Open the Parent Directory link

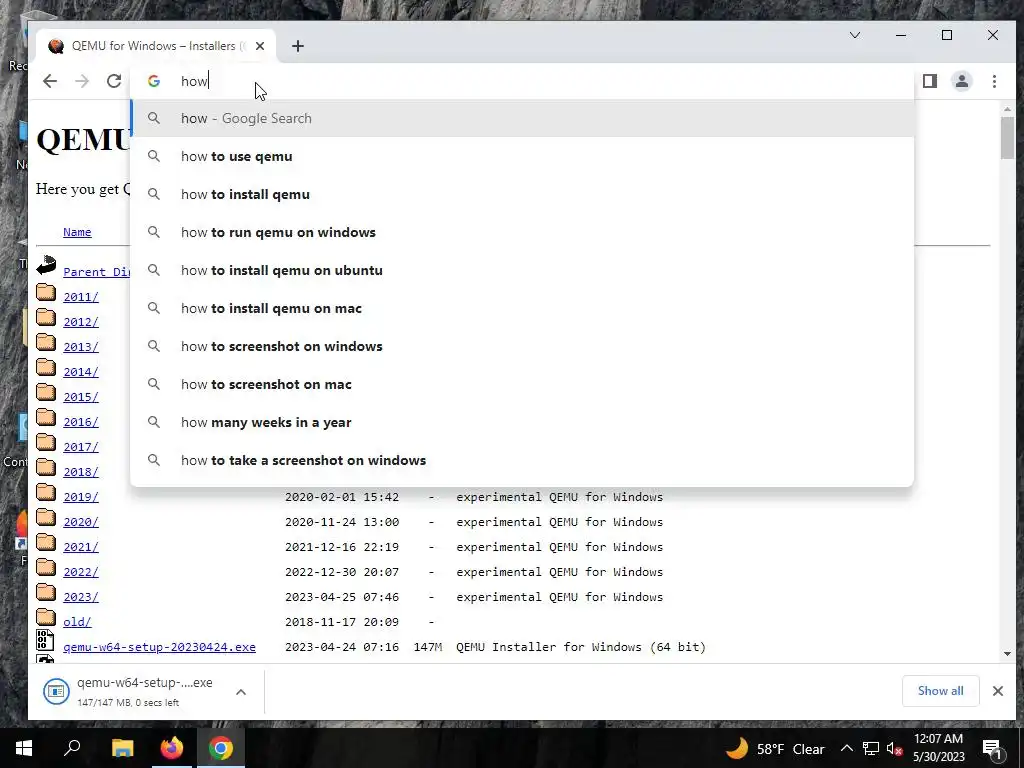tap(97, 272)
